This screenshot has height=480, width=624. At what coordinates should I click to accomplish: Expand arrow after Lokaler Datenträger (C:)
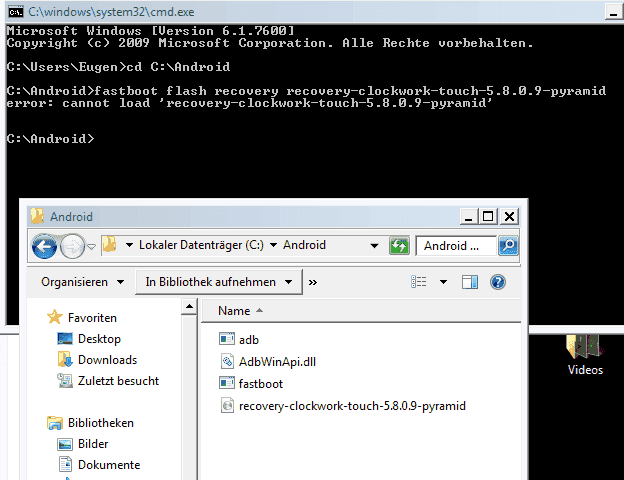(273, 245)
